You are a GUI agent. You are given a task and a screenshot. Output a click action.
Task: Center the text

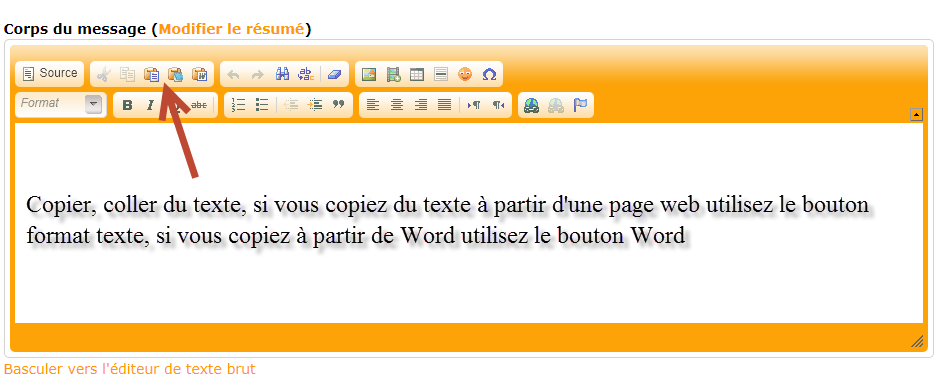tap(397, 105)
